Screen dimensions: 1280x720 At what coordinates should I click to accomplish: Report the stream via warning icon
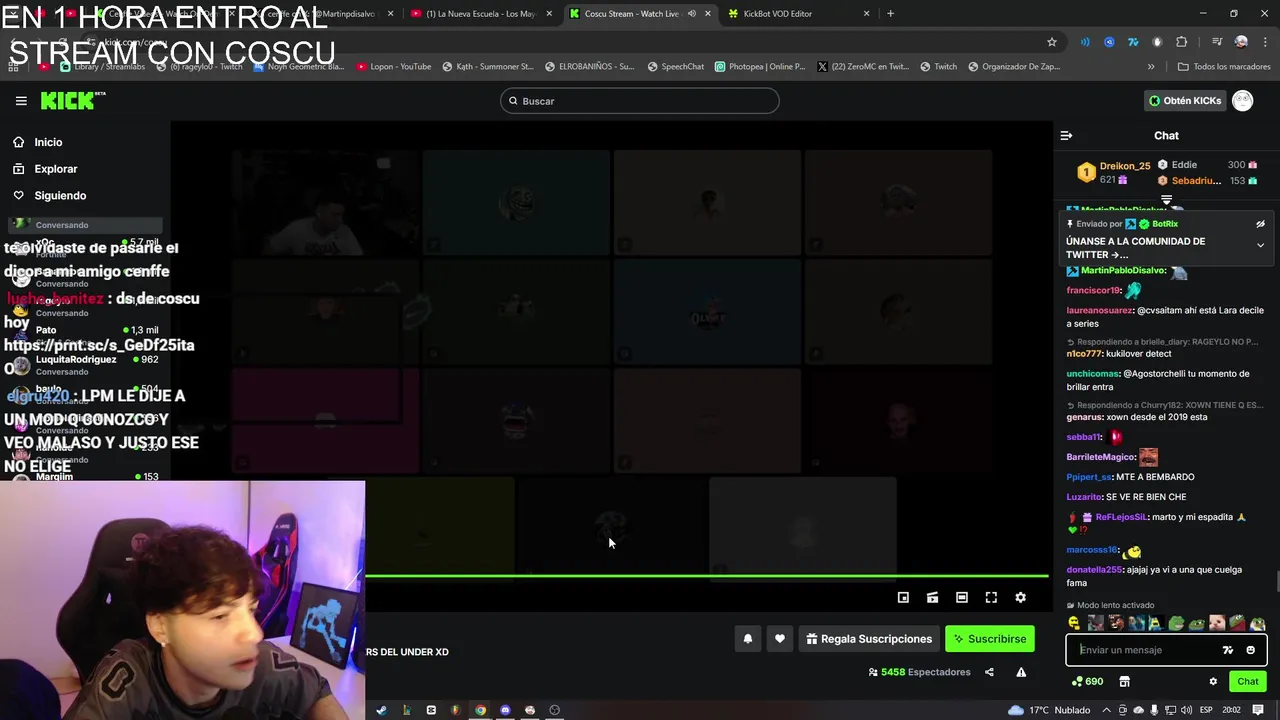coord(1021,672)
